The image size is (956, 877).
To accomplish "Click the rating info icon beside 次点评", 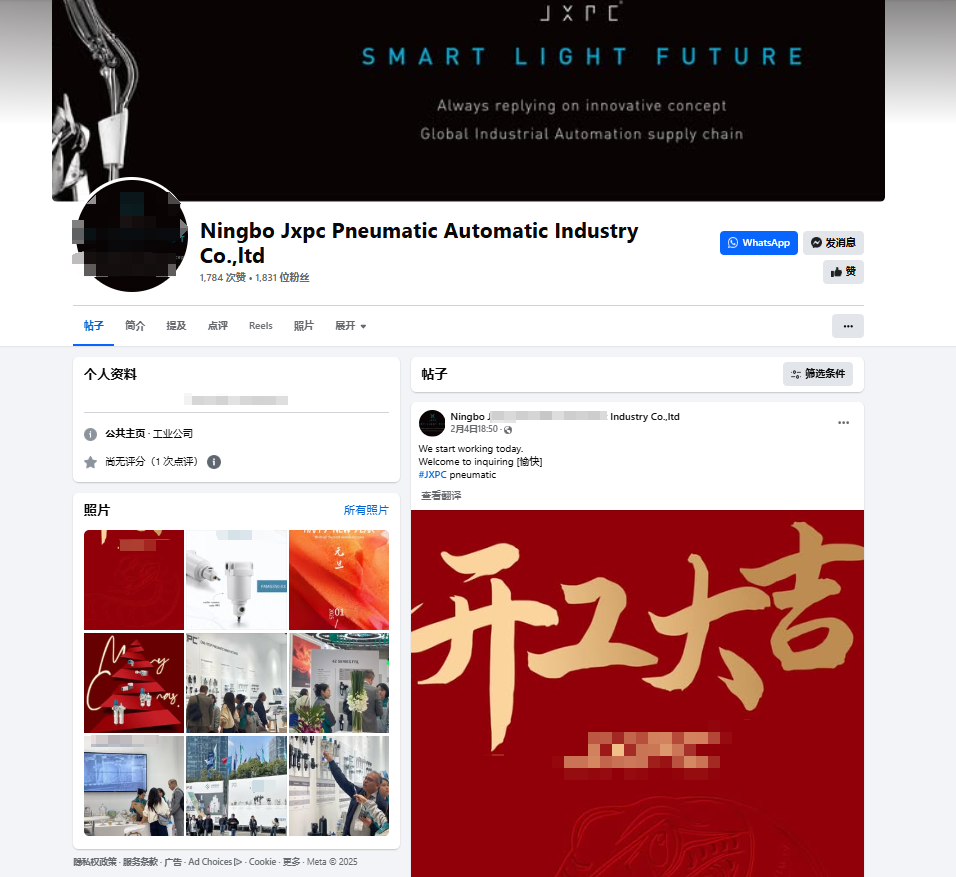I will click(x=214, y=462).
